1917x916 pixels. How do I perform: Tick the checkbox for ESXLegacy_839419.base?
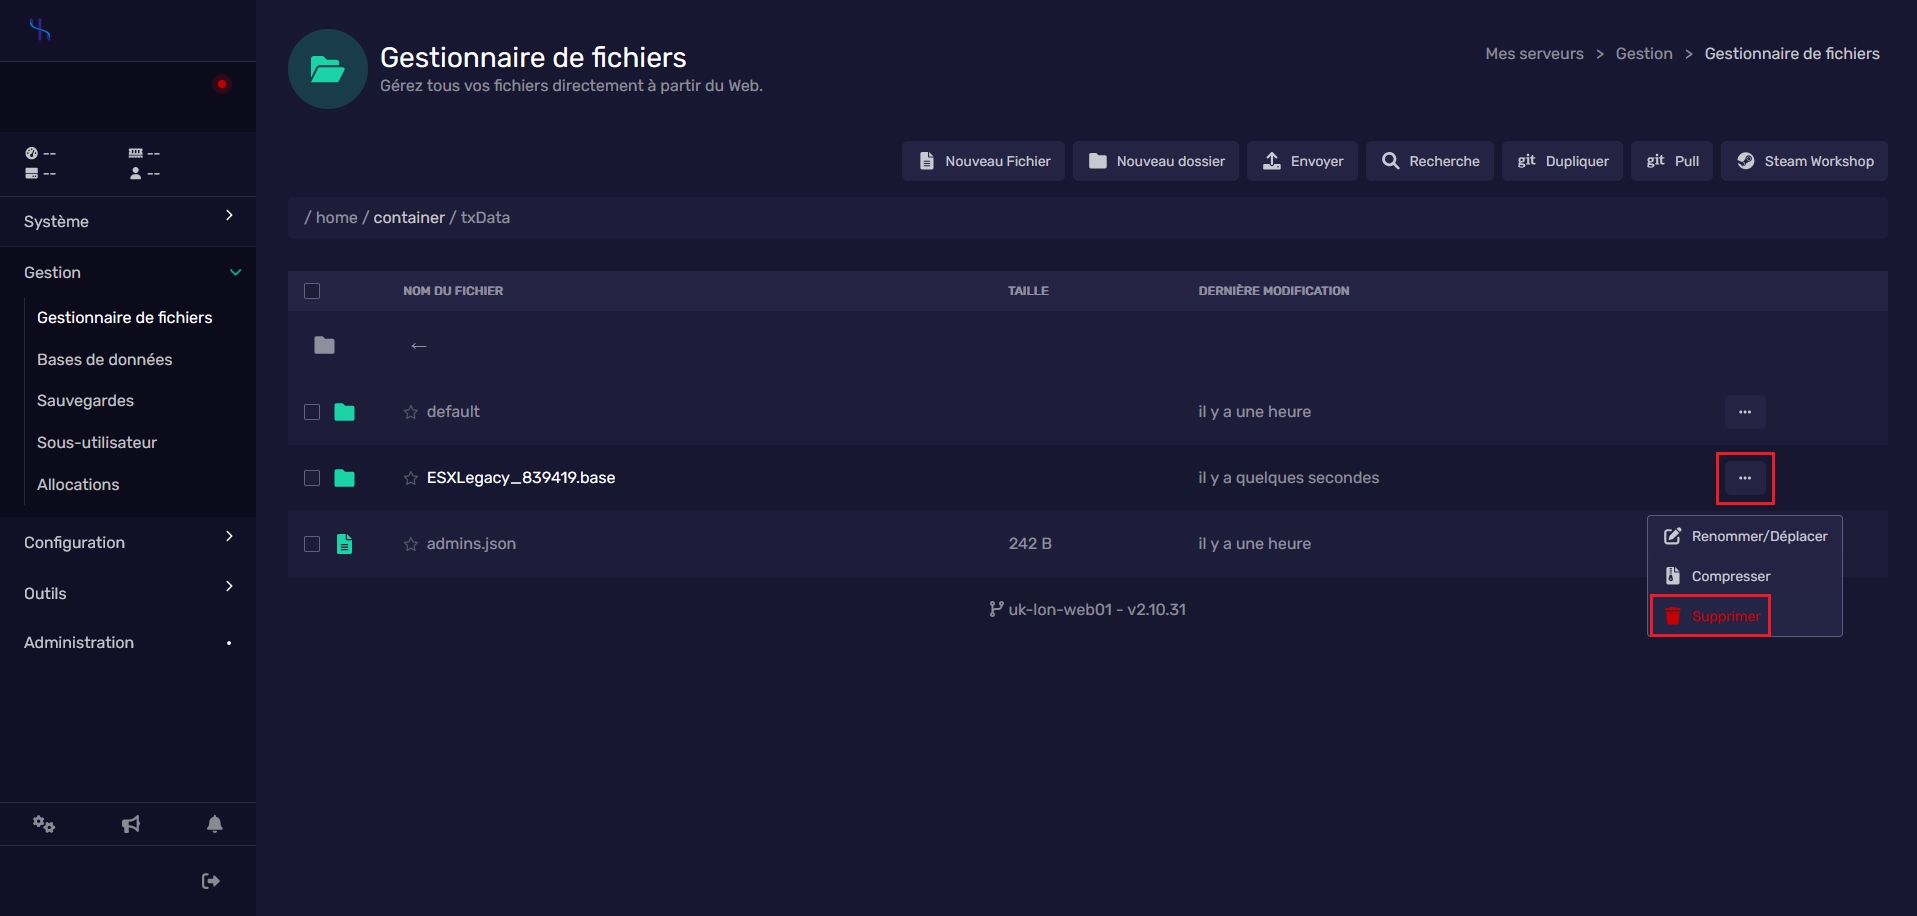pos(312,478)
